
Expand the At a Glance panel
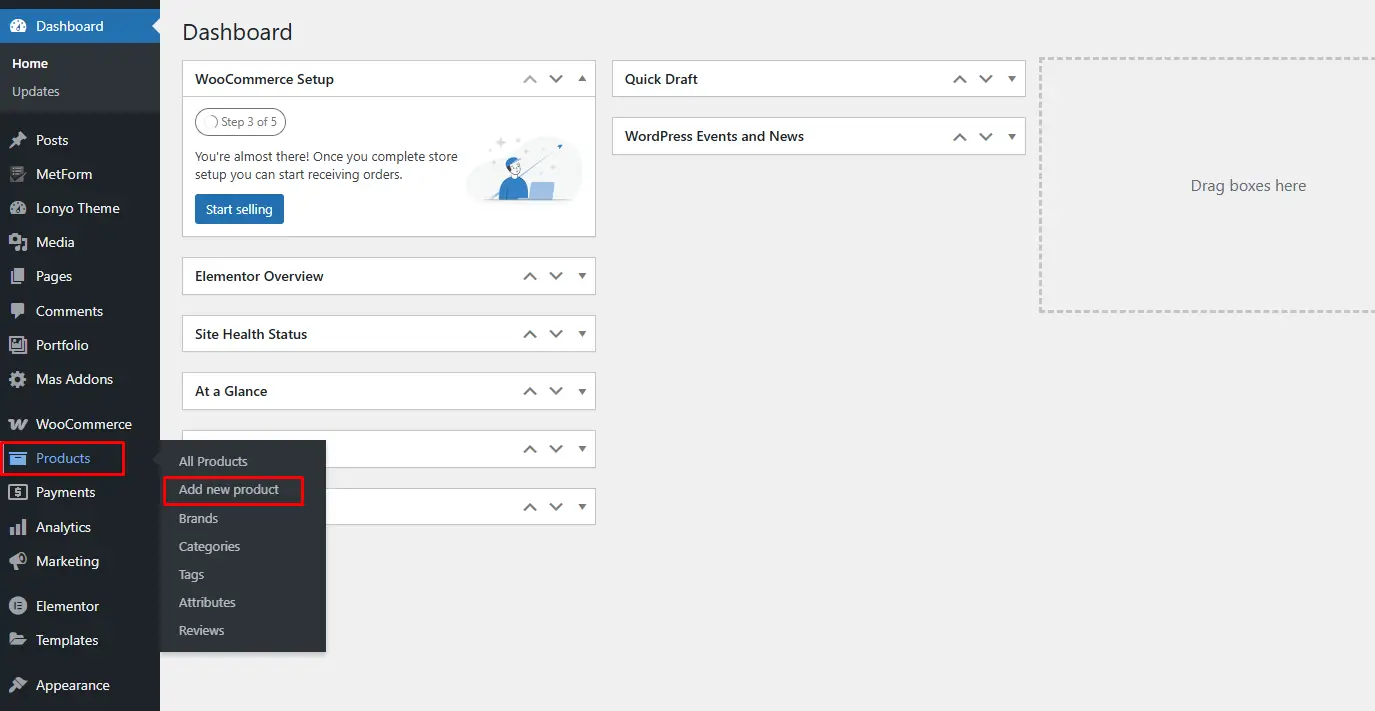[x=582, y=391]
